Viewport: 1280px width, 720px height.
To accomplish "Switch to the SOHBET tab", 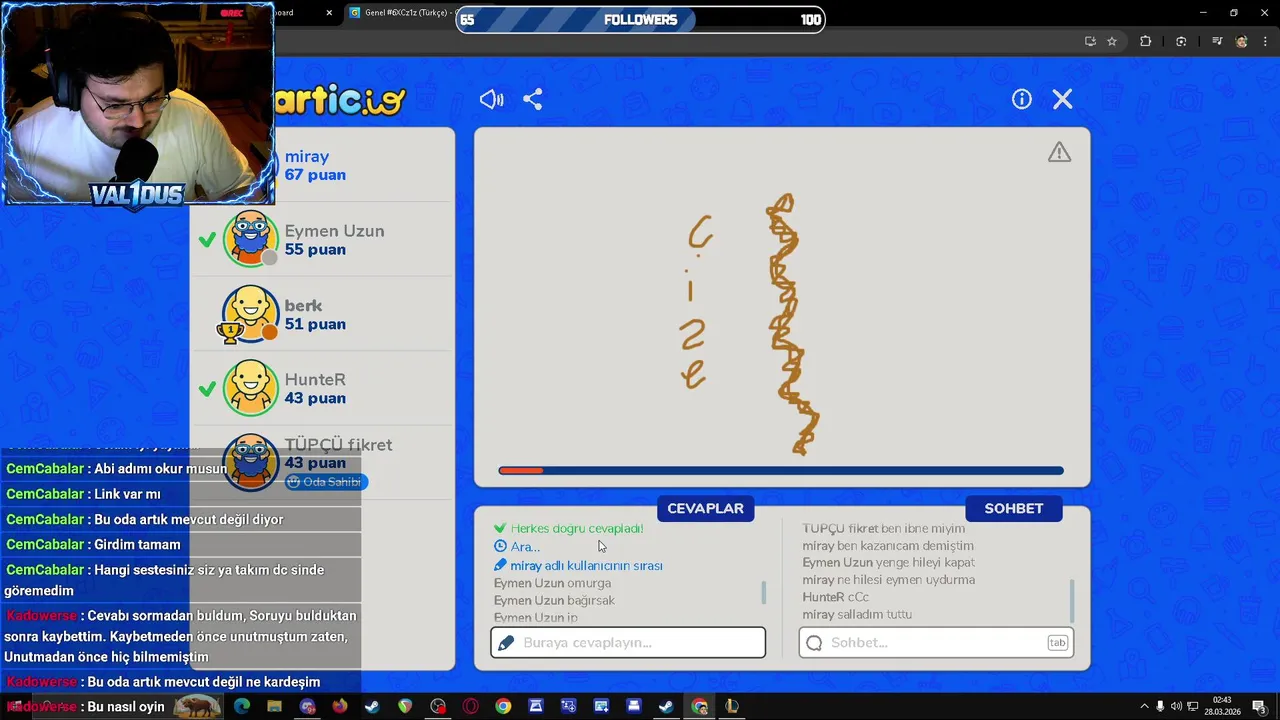I will click(1013, 508).
